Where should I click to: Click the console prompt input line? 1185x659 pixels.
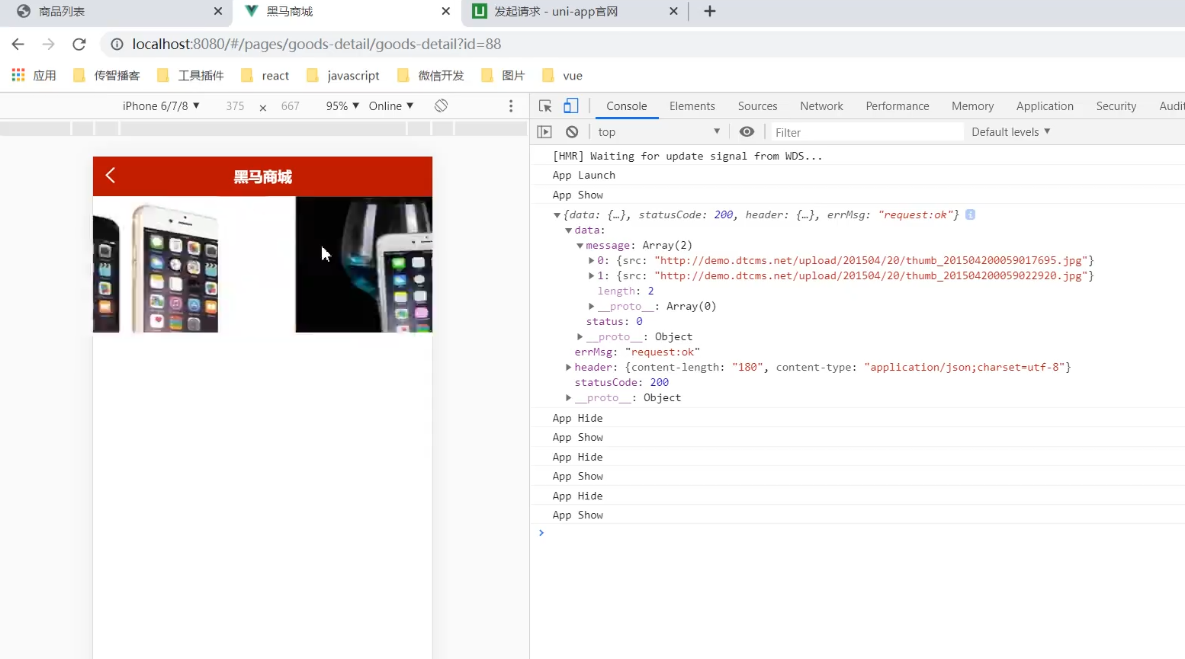[862, 533]
